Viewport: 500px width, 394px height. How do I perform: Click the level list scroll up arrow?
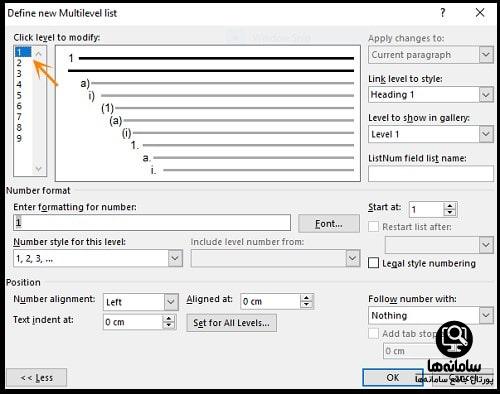[39, 53]
